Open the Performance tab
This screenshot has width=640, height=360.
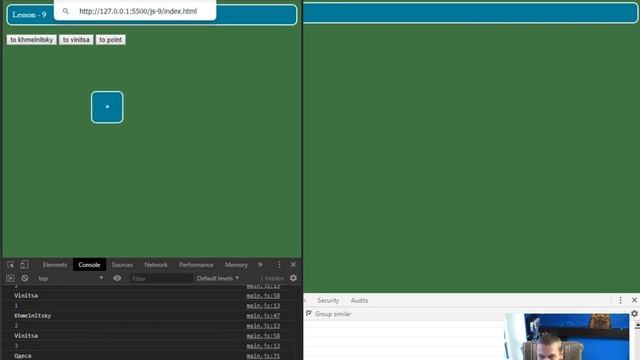coord(196,265)
